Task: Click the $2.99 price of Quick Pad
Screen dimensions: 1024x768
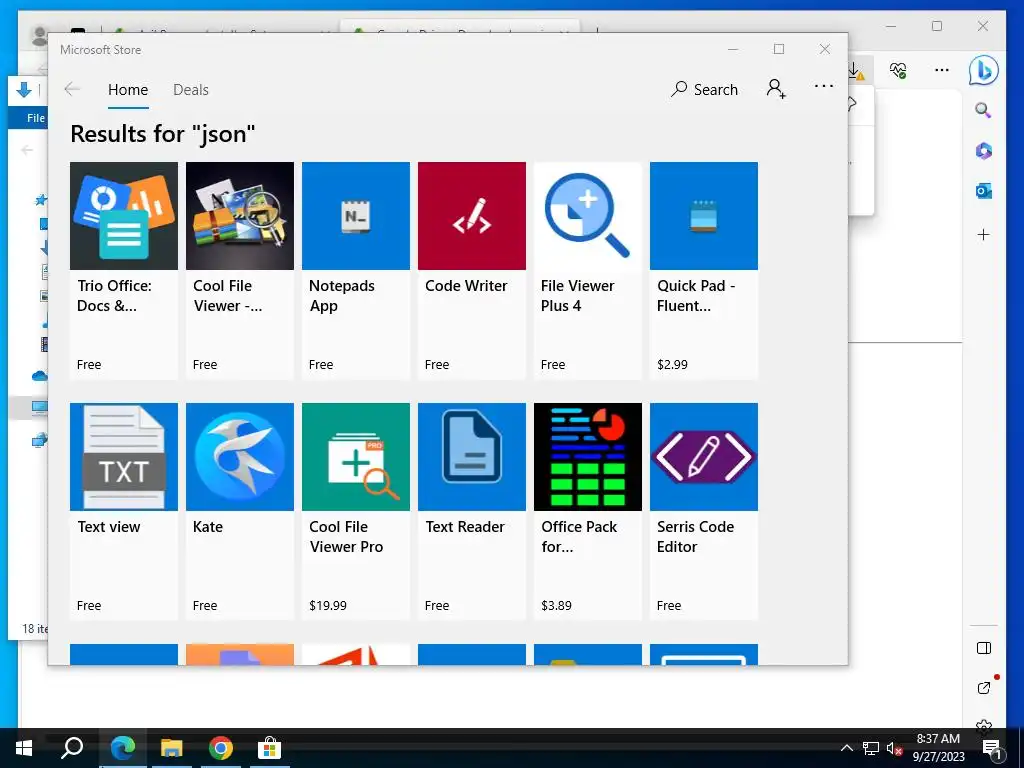Action: (x=672, y=364)
